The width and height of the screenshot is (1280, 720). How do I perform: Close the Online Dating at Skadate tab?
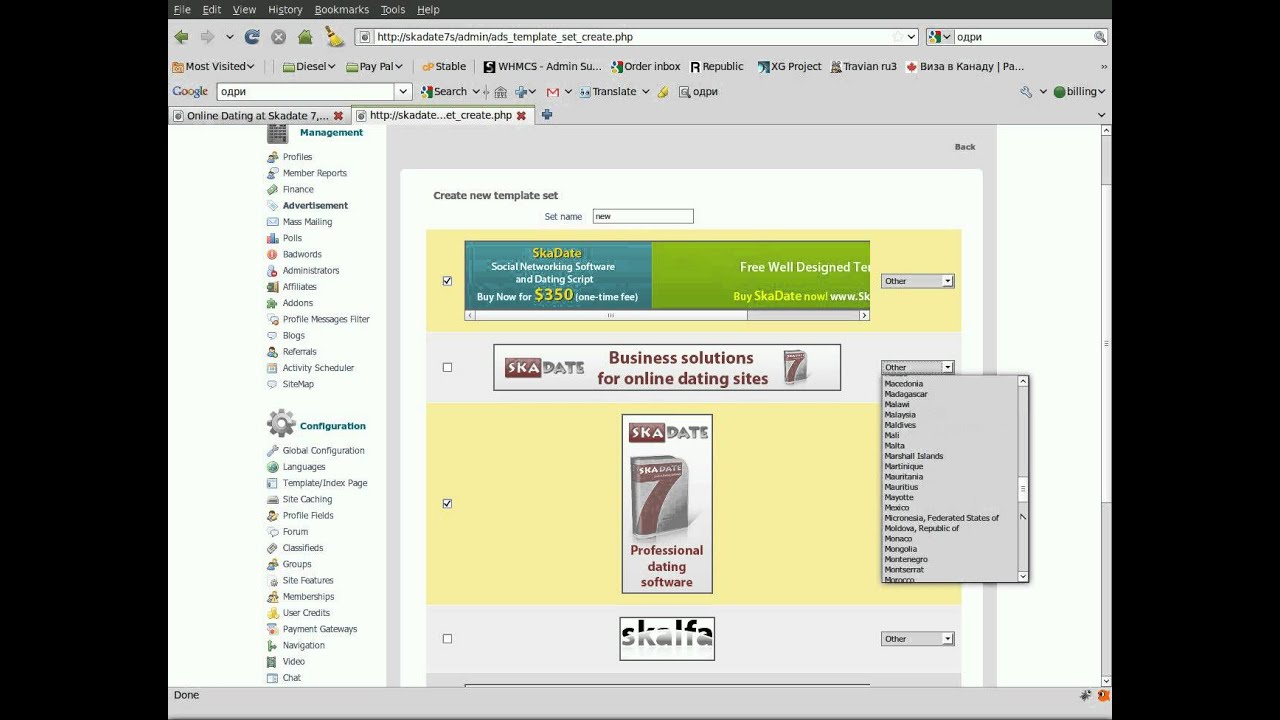point(338,115)
